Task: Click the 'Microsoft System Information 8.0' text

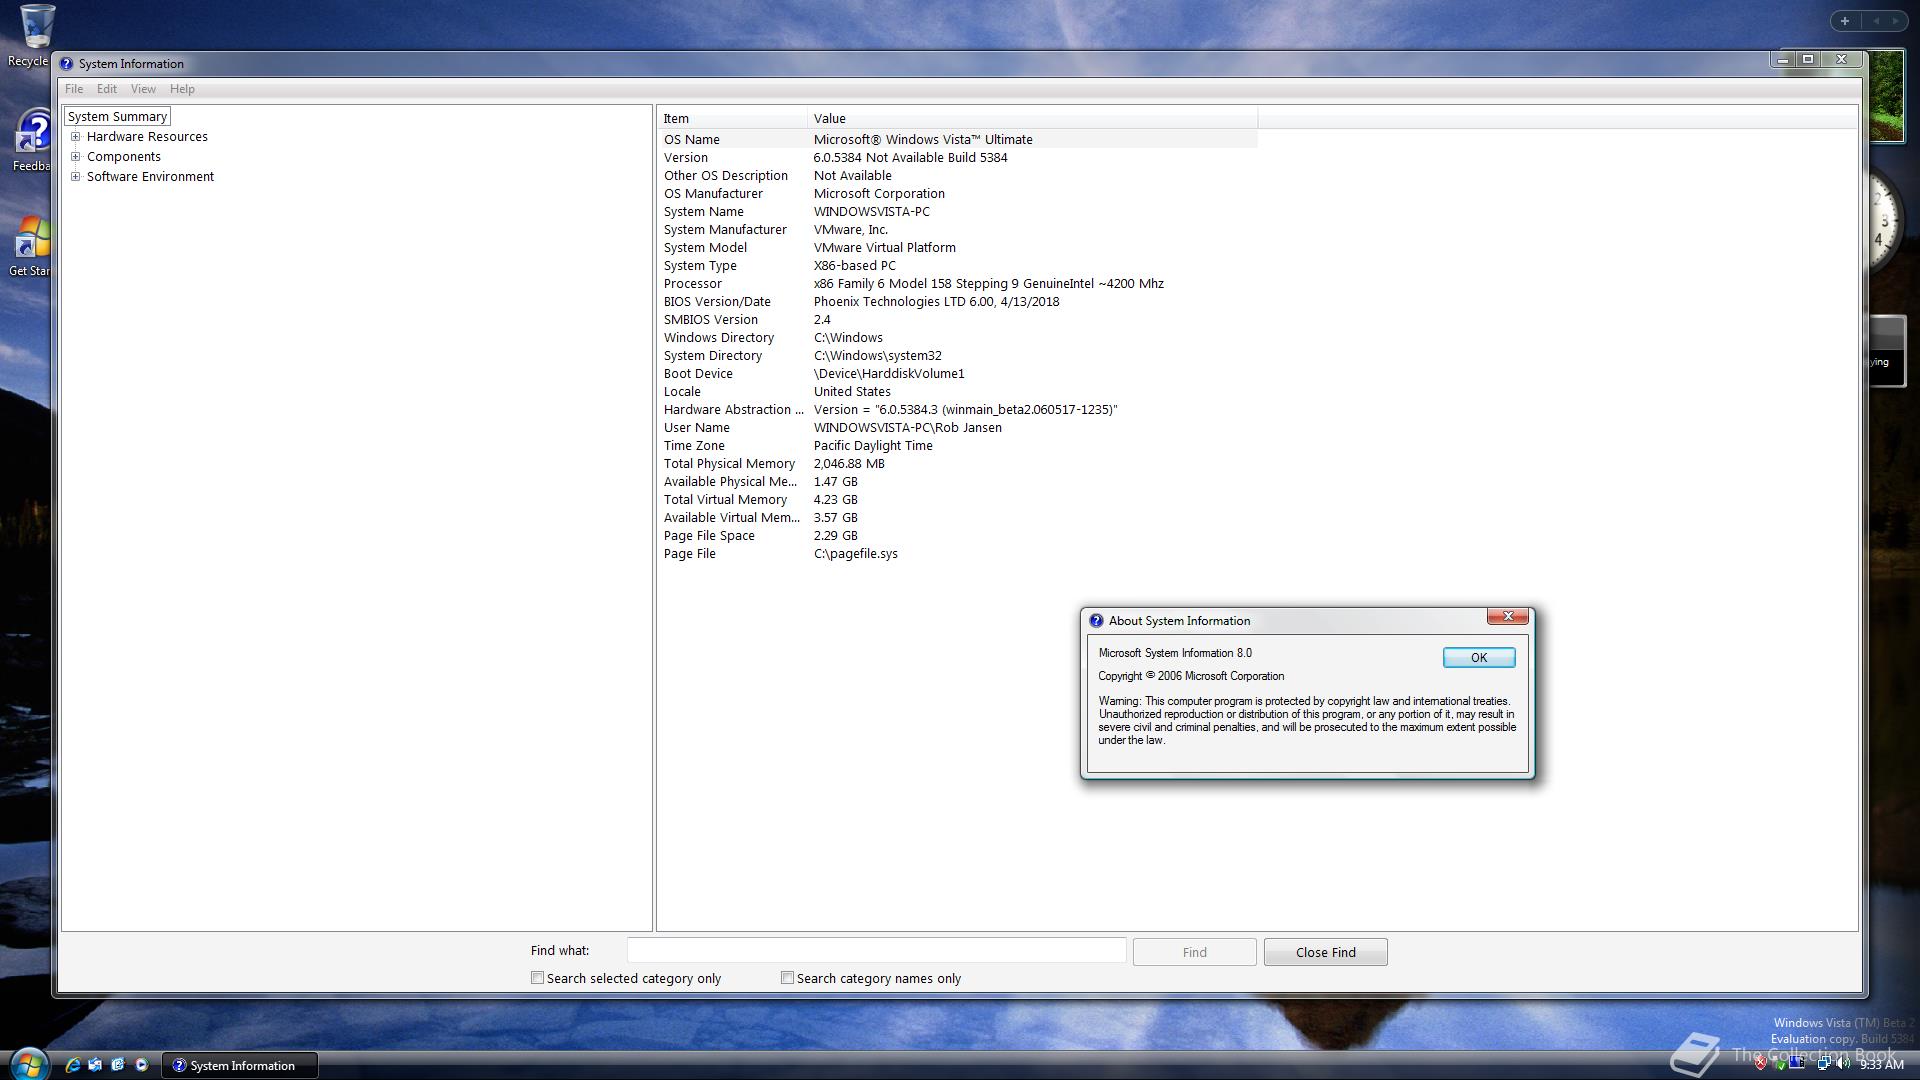Action: tap(1175, 652)
